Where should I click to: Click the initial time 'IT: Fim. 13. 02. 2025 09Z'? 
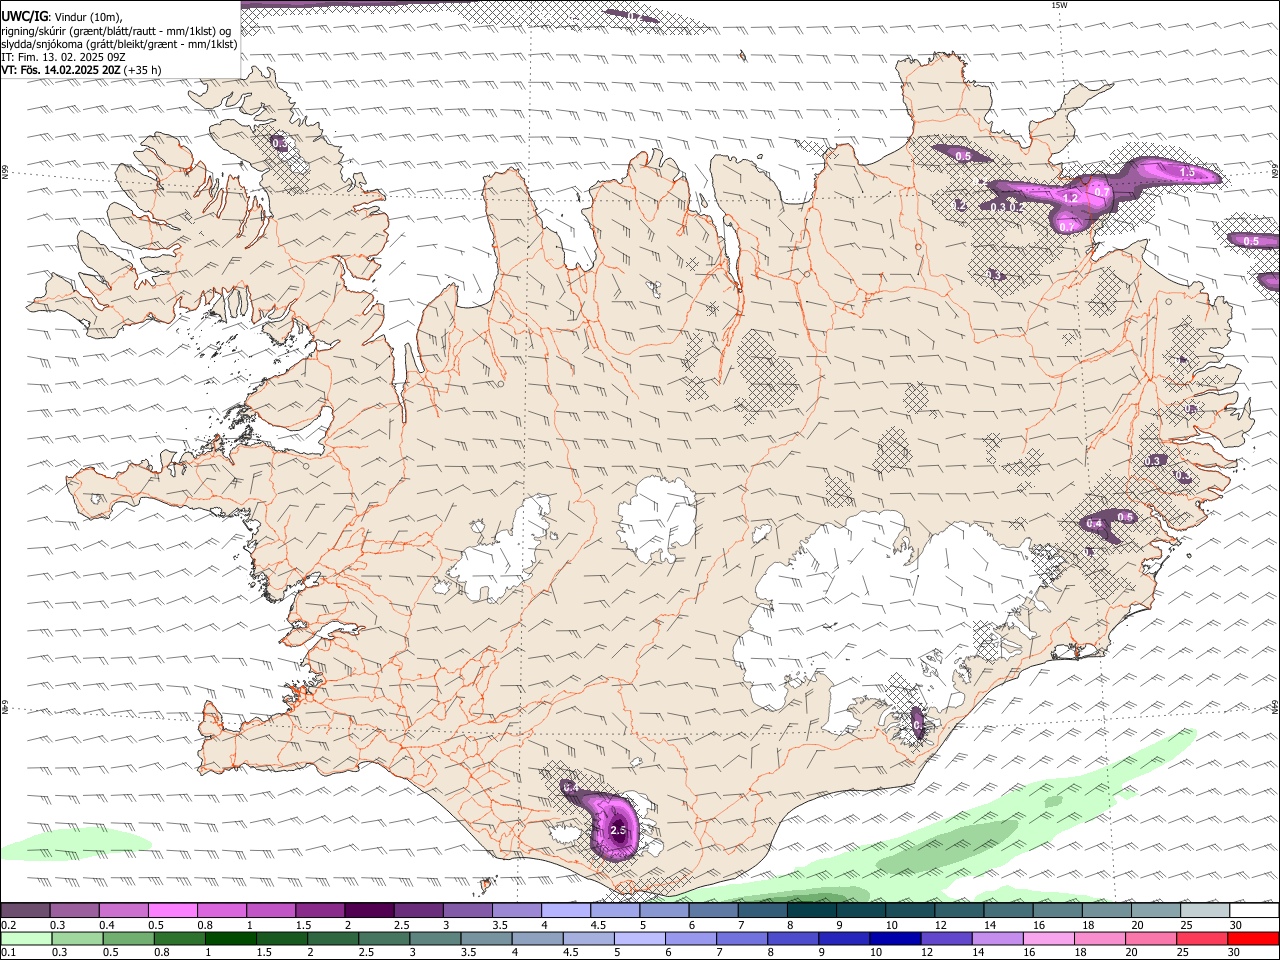coord(63,57)
